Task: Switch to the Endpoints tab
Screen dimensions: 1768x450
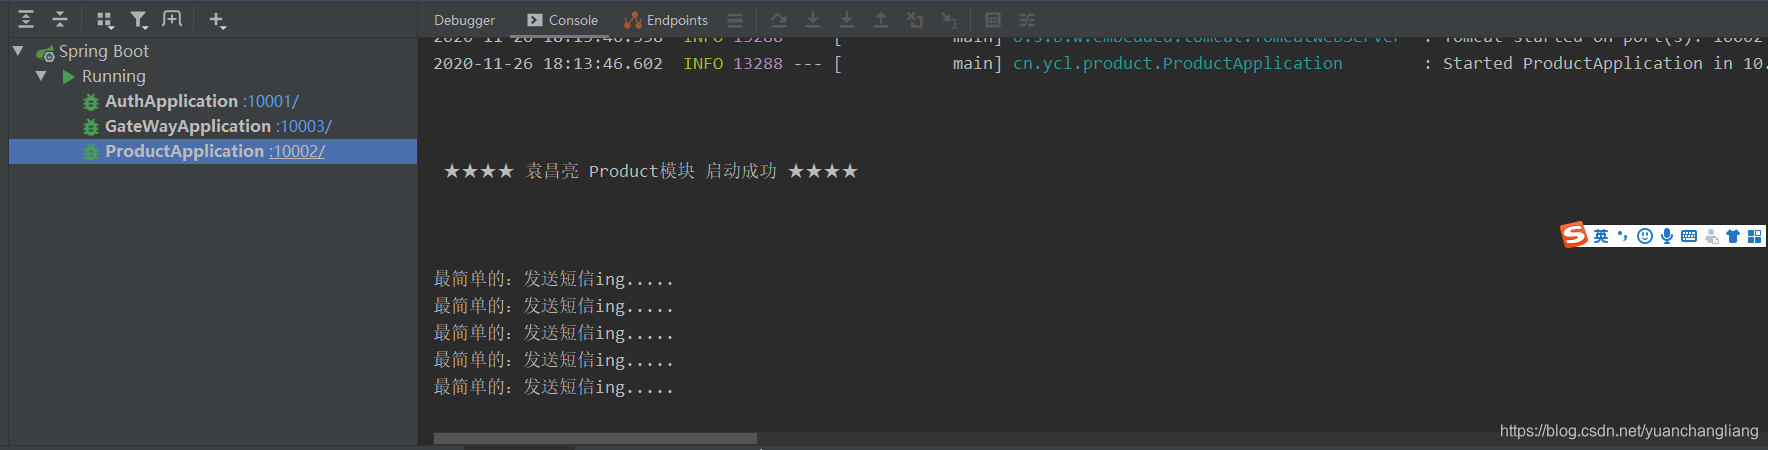Action: tap(666, 20)
